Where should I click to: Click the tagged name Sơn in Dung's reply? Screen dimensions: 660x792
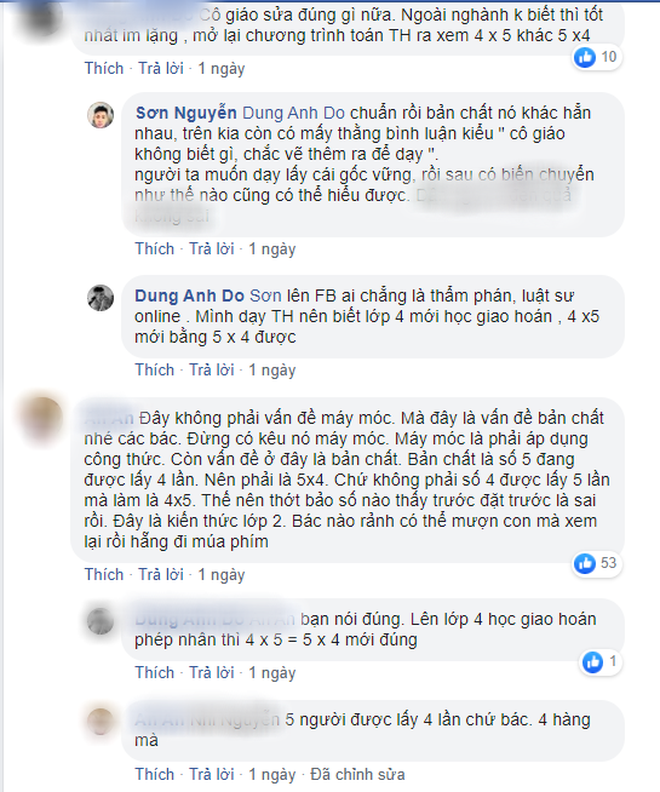(266, 295)
